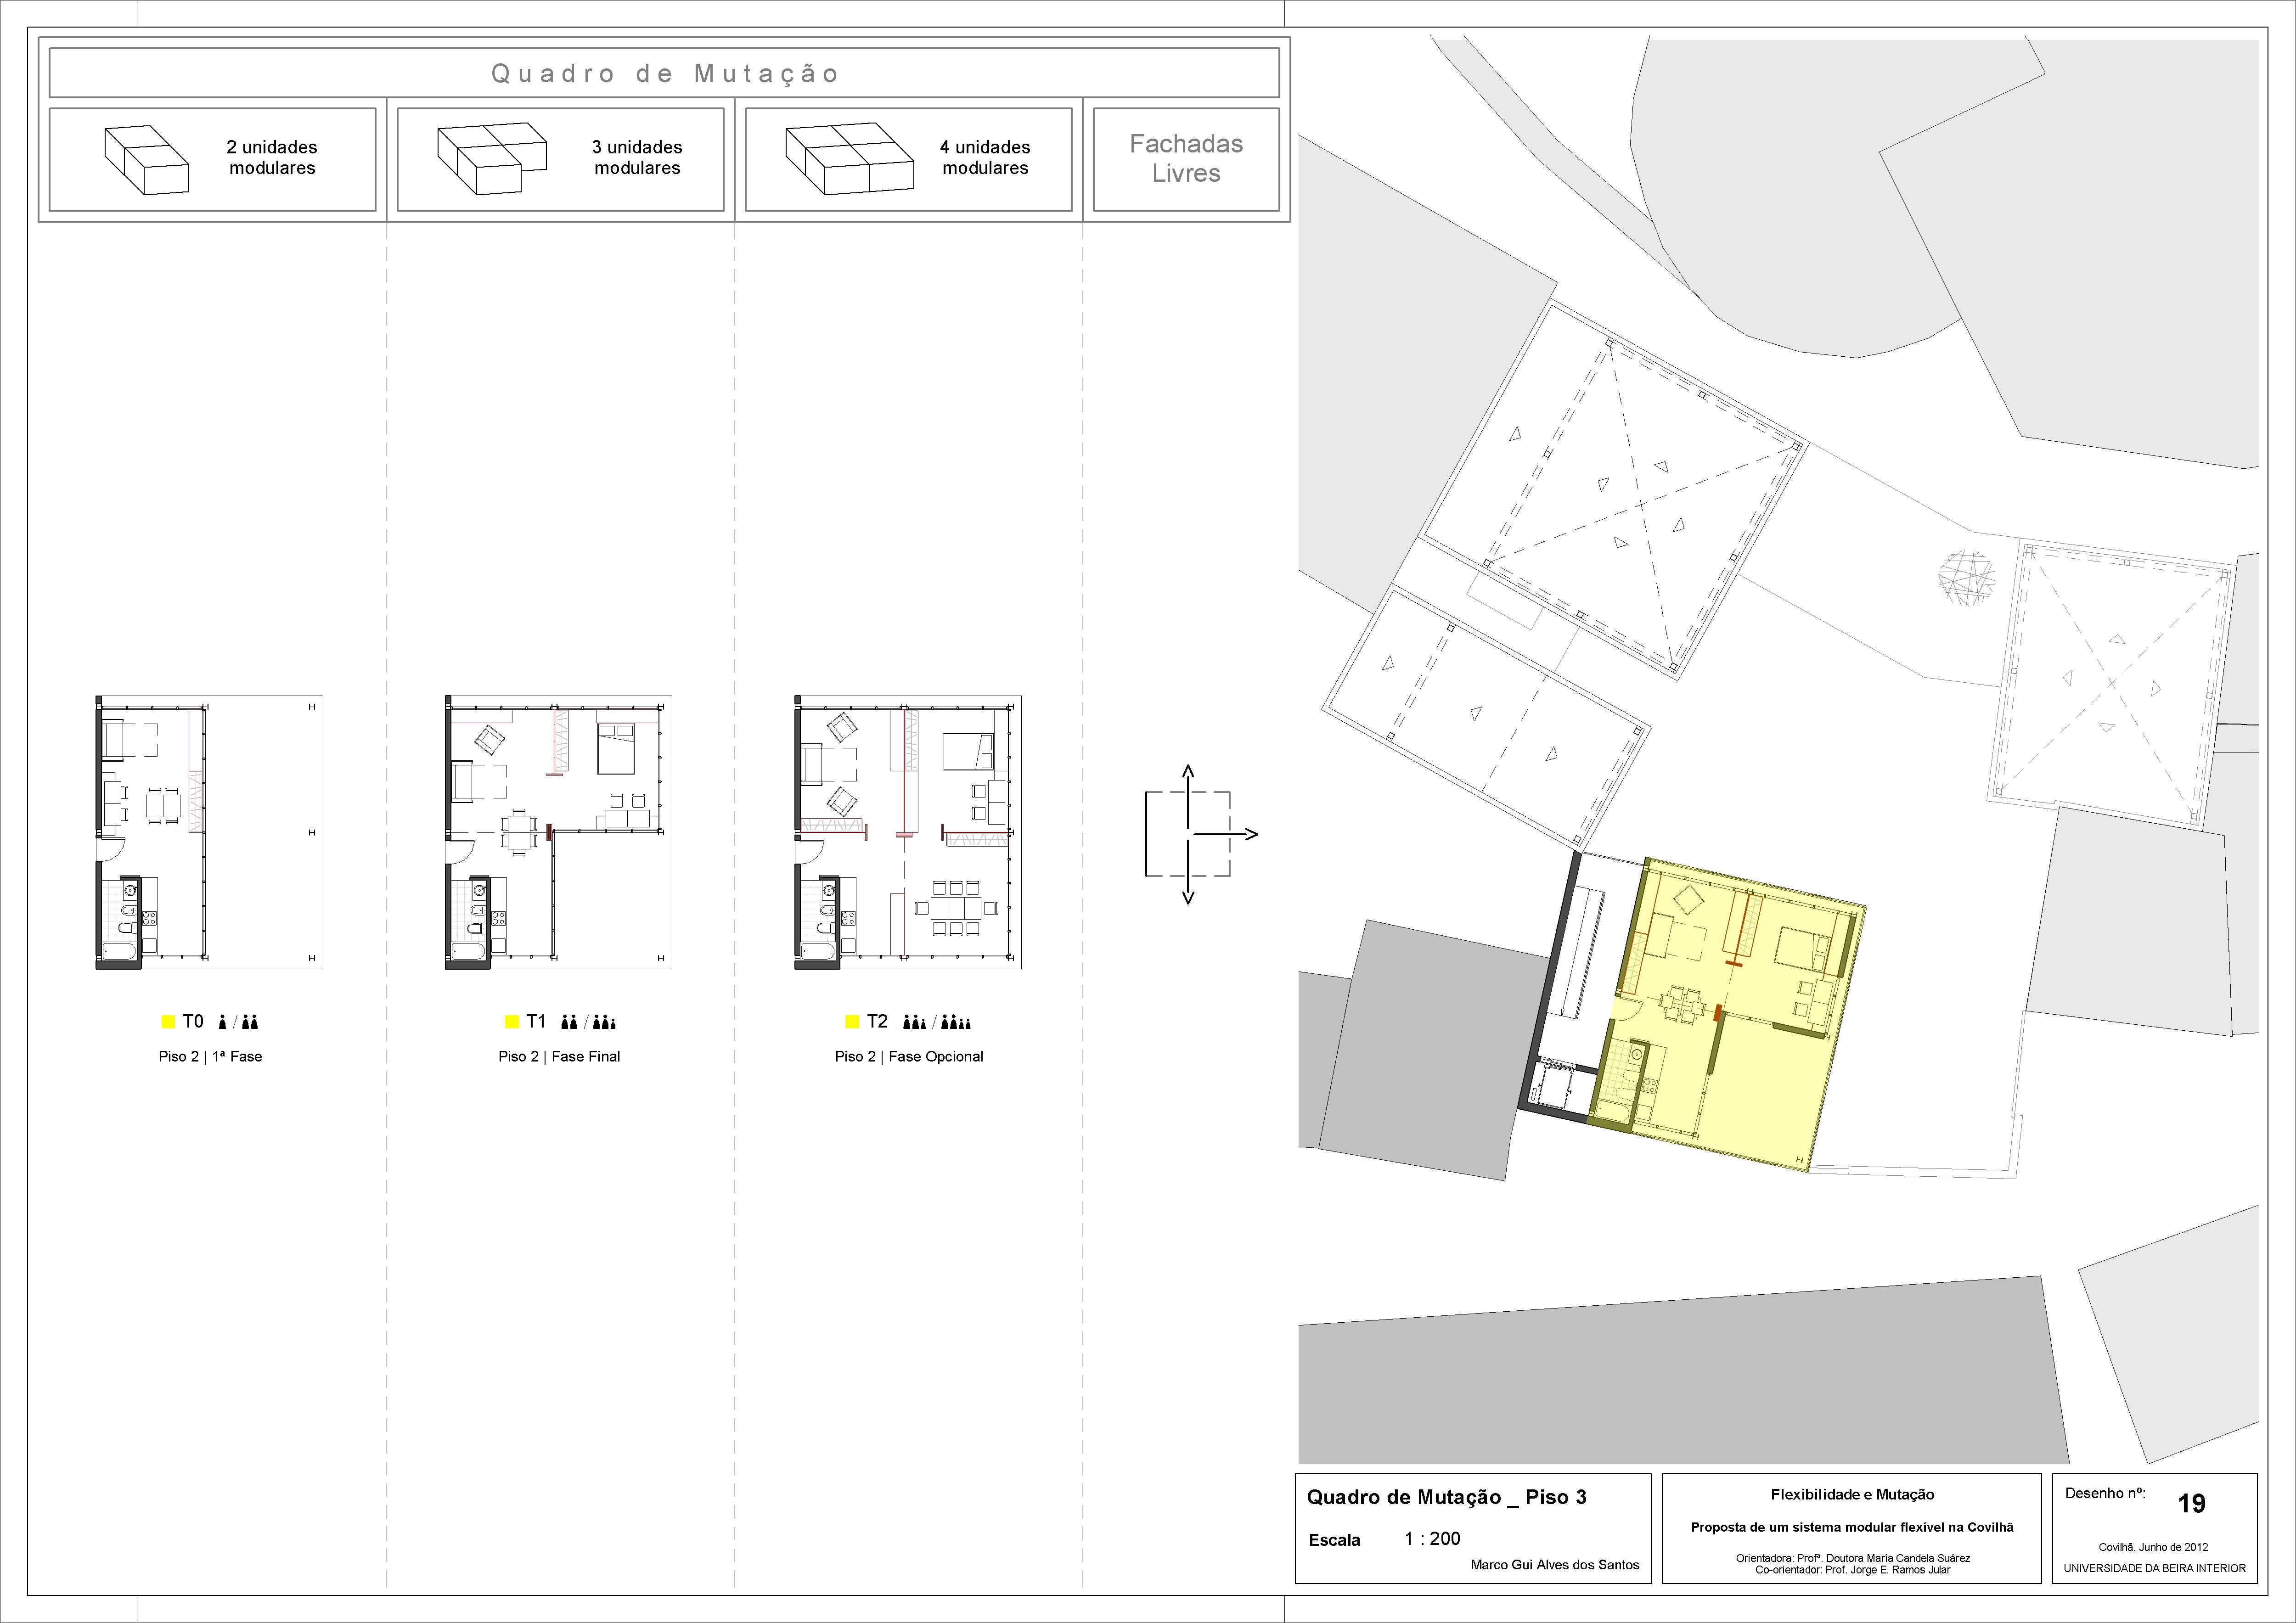Click the Piso 2 | Fase Final label

tap(559, 1056)
